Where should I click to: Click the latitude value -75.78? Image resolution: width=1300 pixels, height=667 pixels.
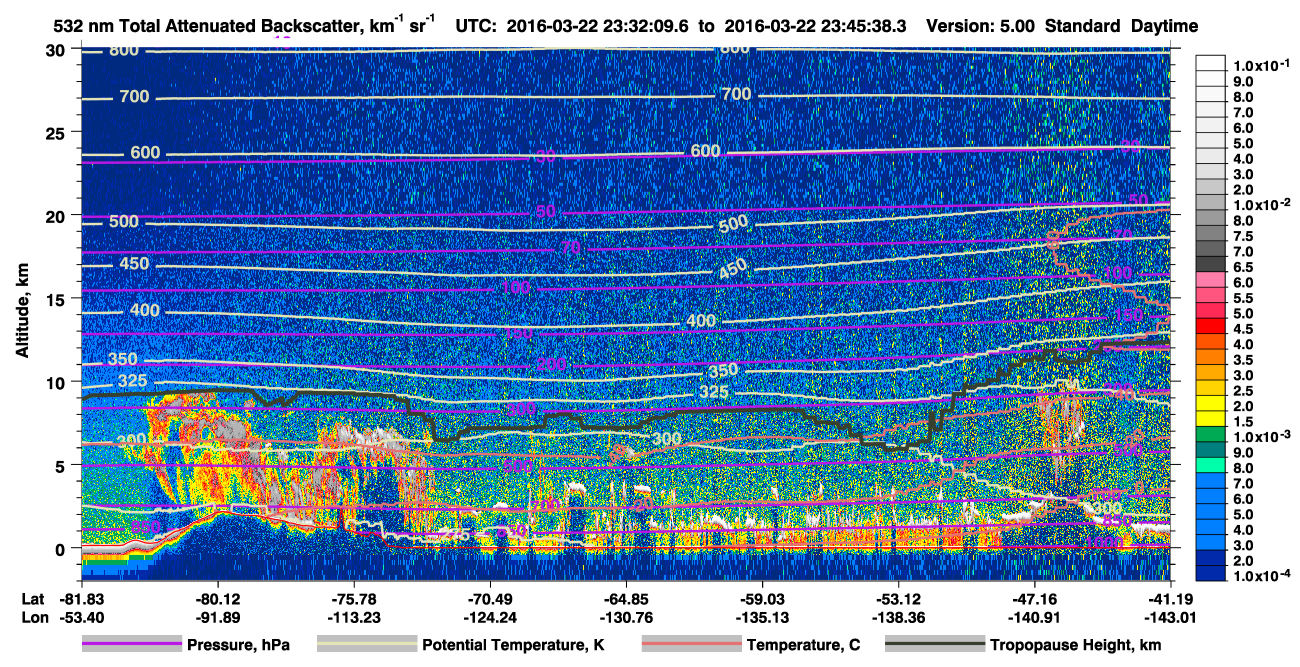[x=353, y=599]
